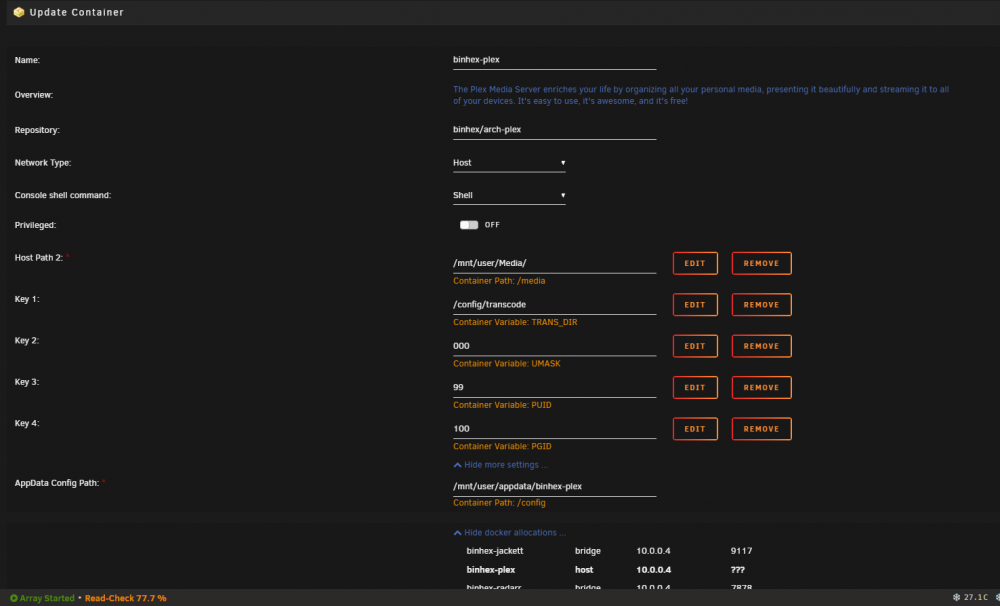This screenshot has width=1000, height=606.
Task: Click the Name field containing binhex-plex
Action: (x=554, y=60)
